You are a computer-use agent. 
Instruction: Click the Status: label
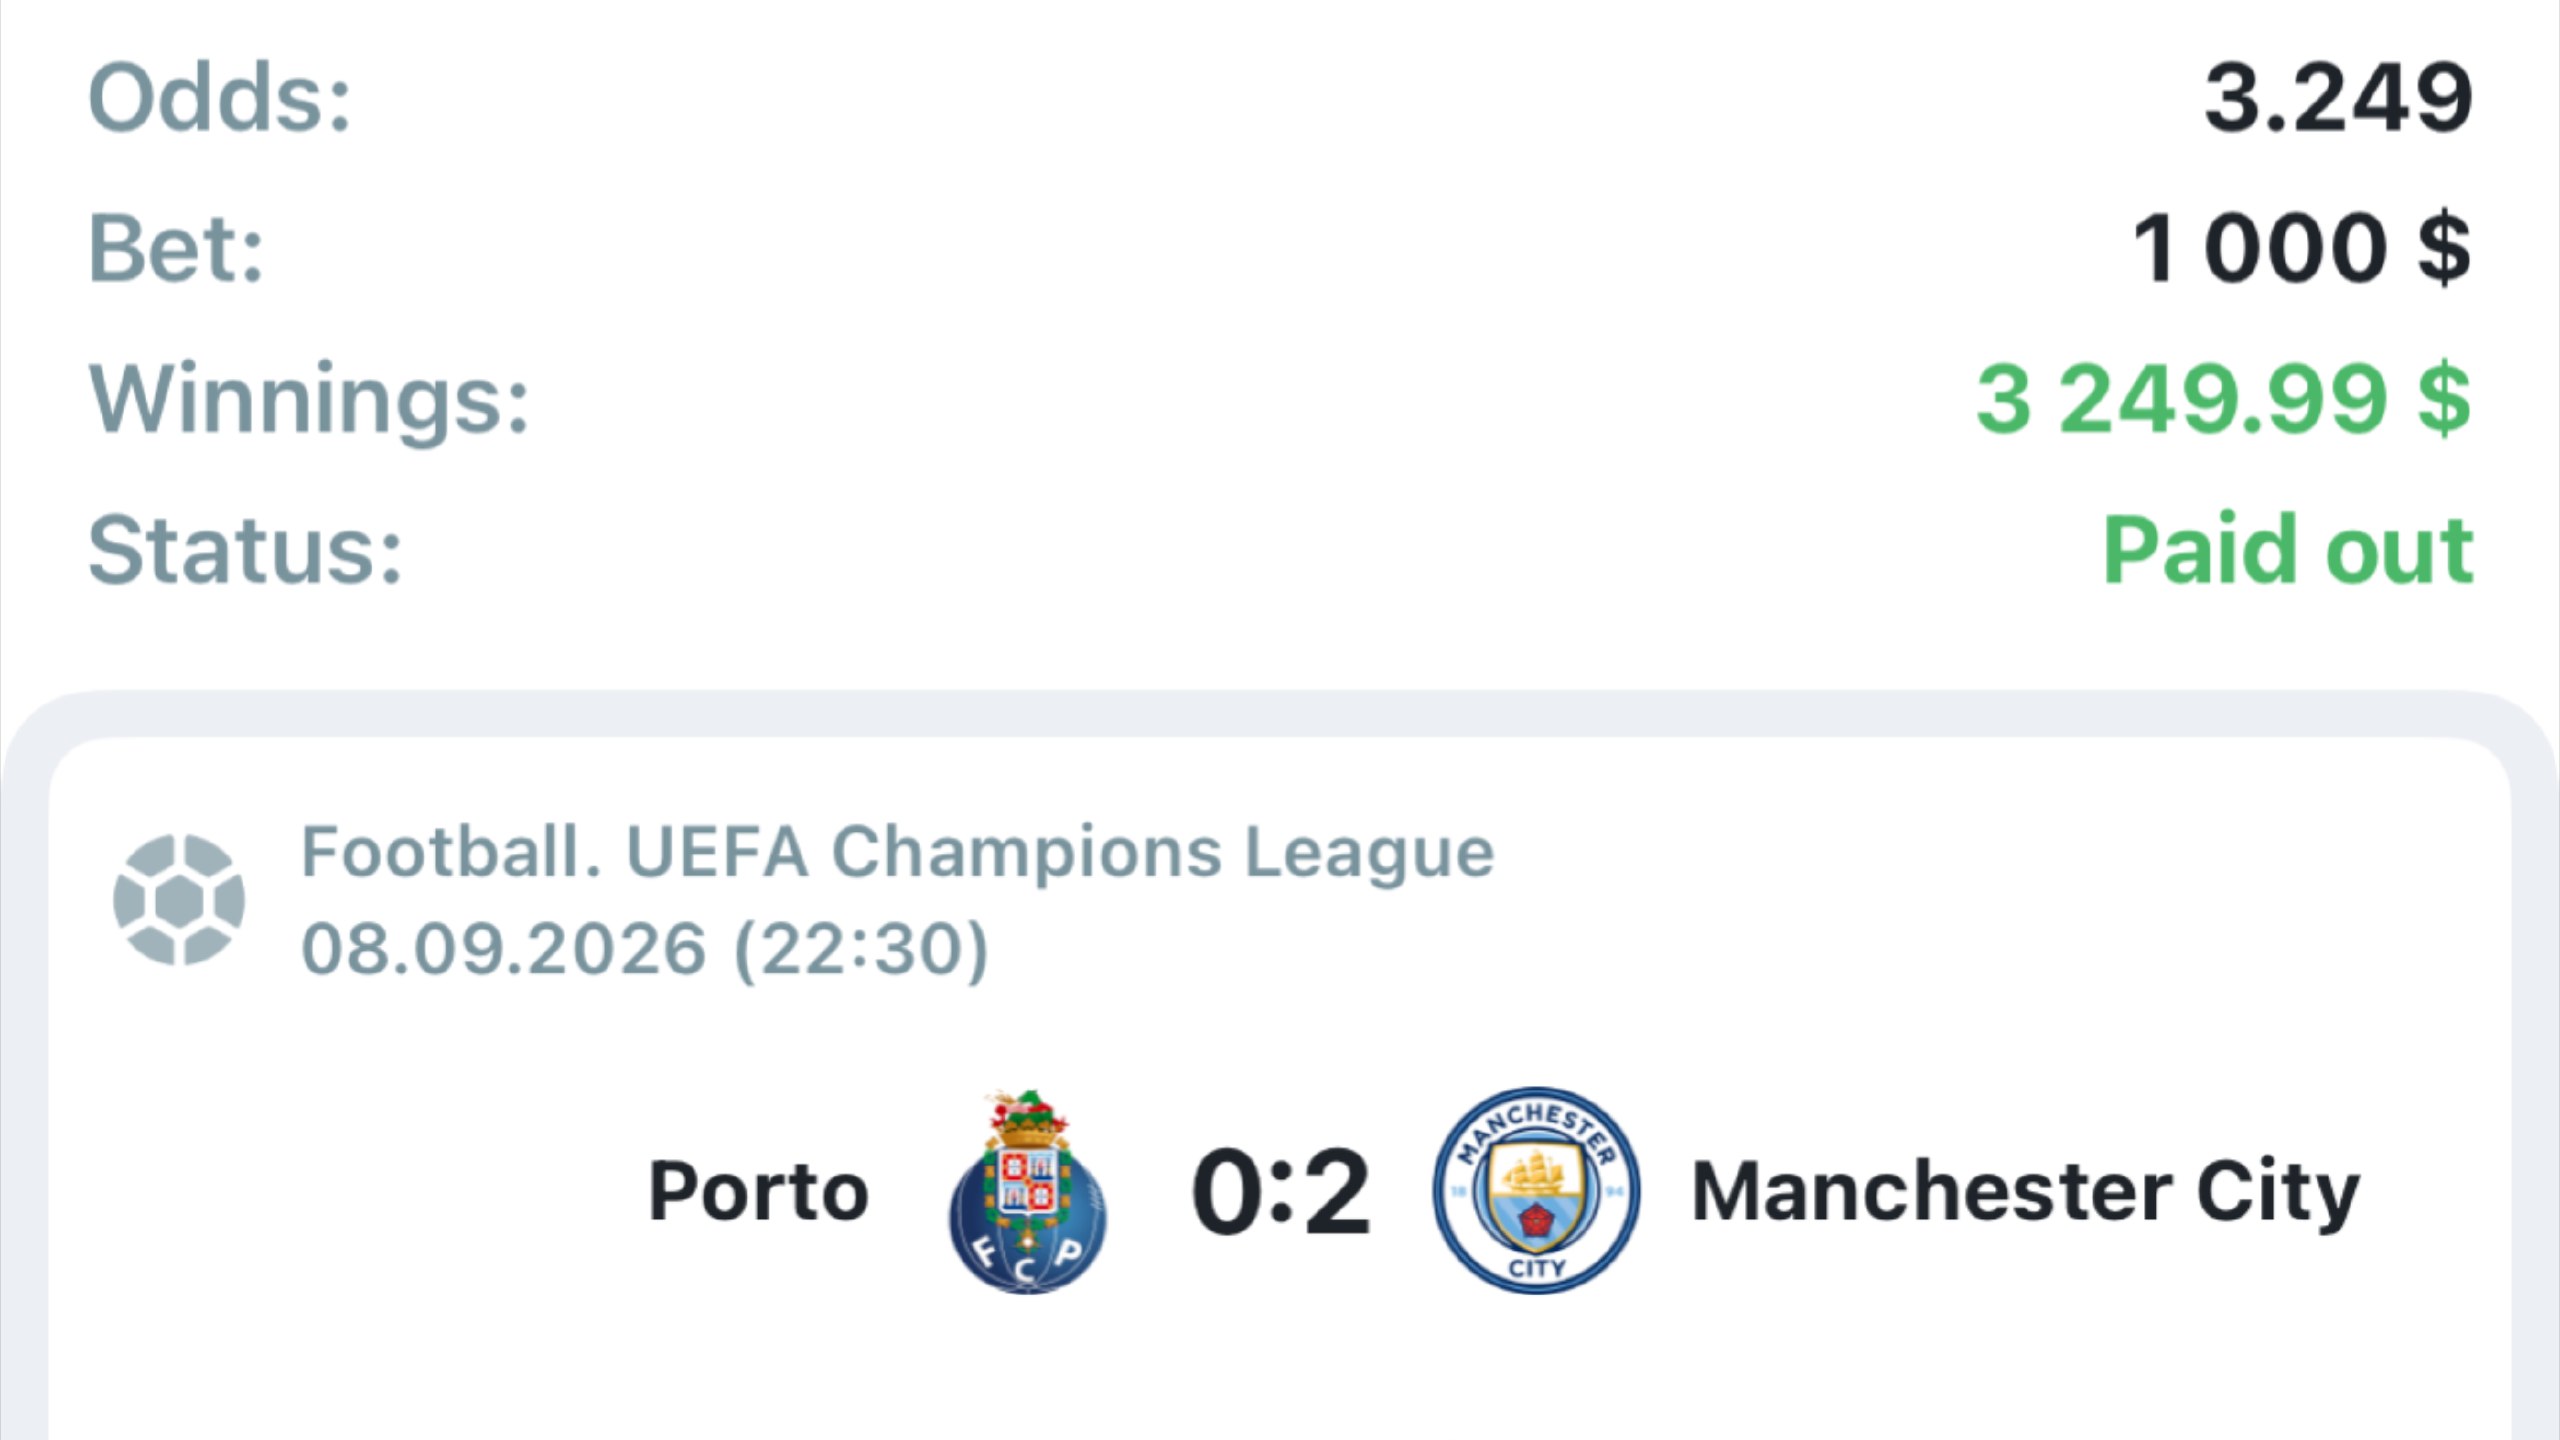(245, 549)
